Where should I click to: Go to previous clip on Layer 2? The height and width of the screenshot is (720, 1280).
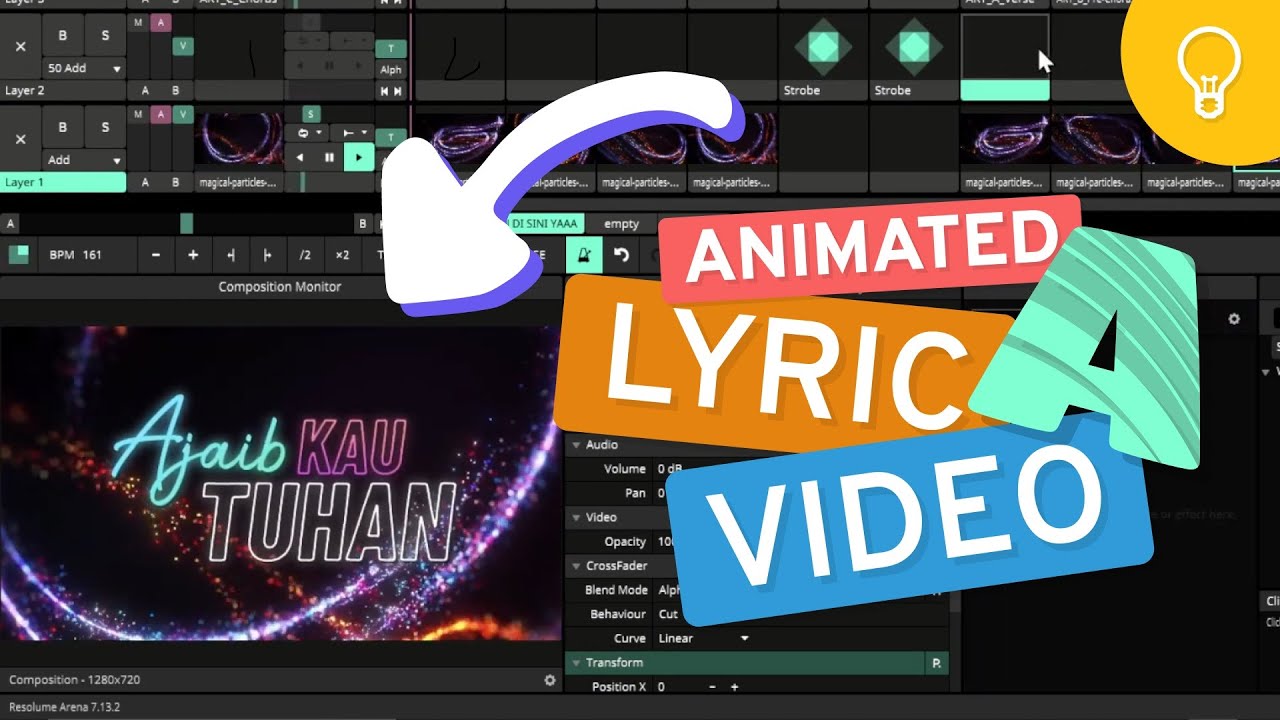click(385, 91)
